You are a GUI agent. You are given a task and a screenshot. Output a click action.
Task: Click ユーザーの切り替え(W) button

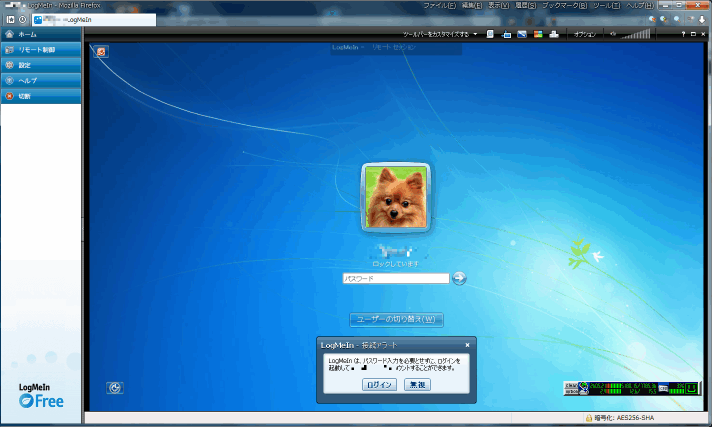pyautogui.click(x=396, y=319)
